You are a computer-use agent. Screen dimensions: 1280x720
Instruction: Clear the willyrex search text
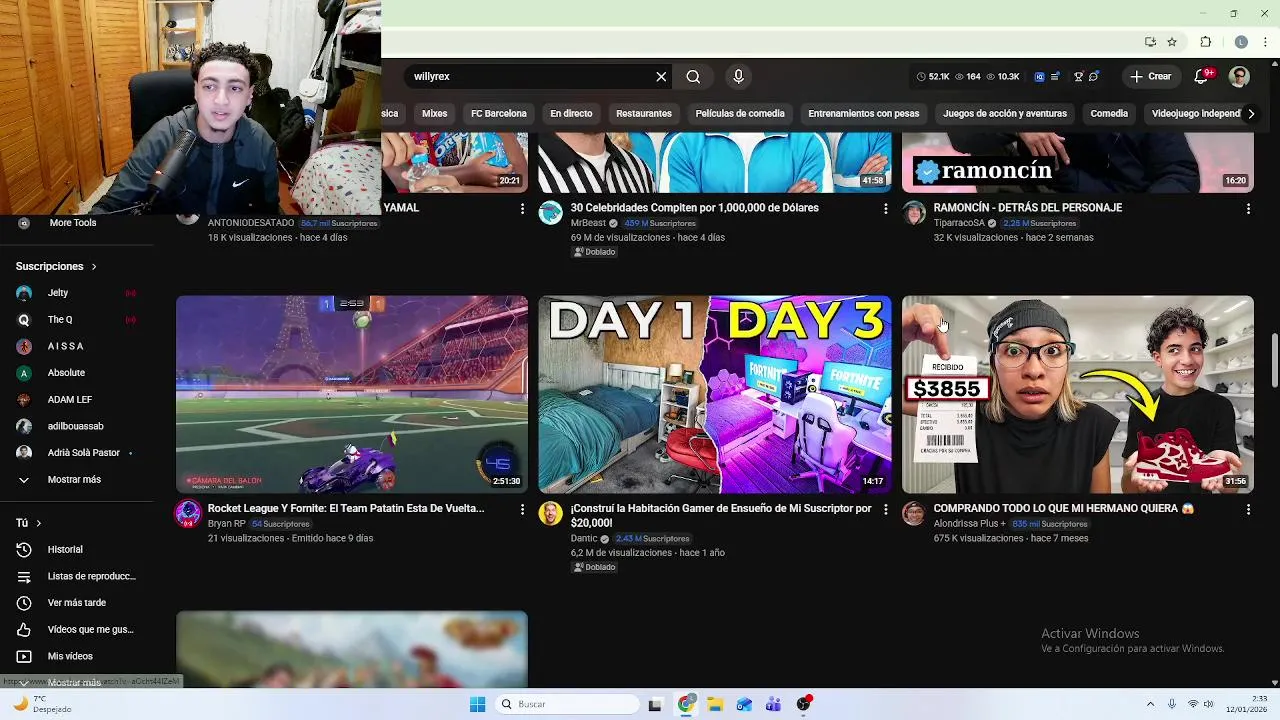pos(661,77)
